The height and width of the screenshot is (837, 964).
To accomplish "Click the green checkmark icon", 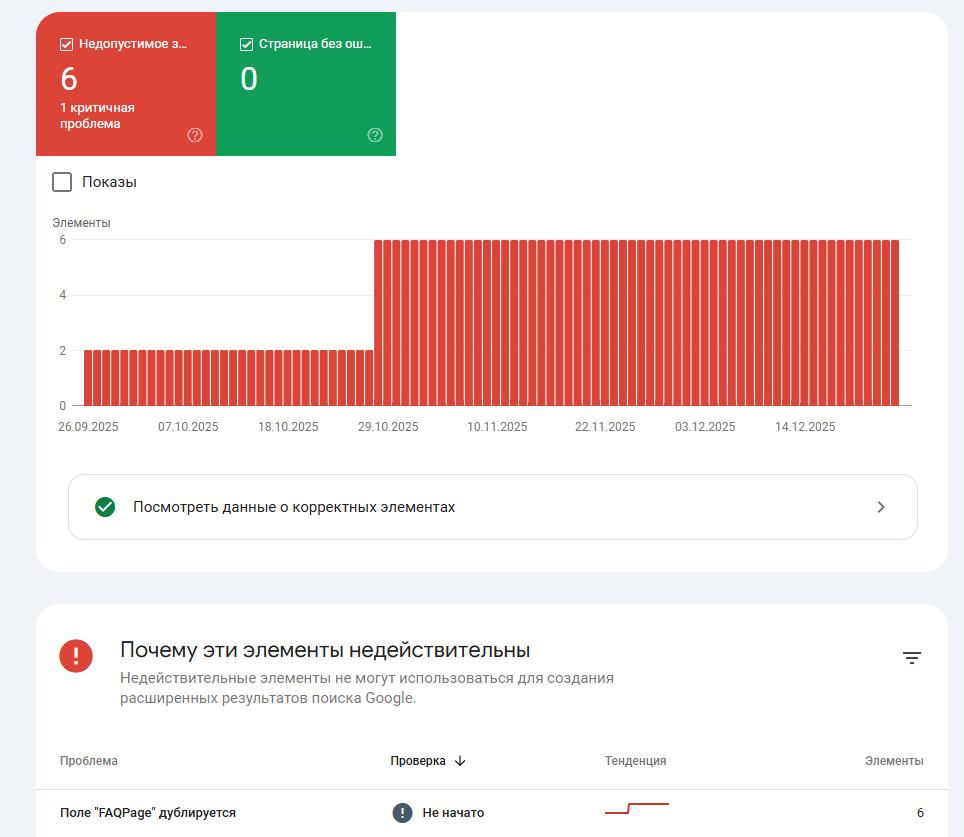I will (x=105, y=507).
